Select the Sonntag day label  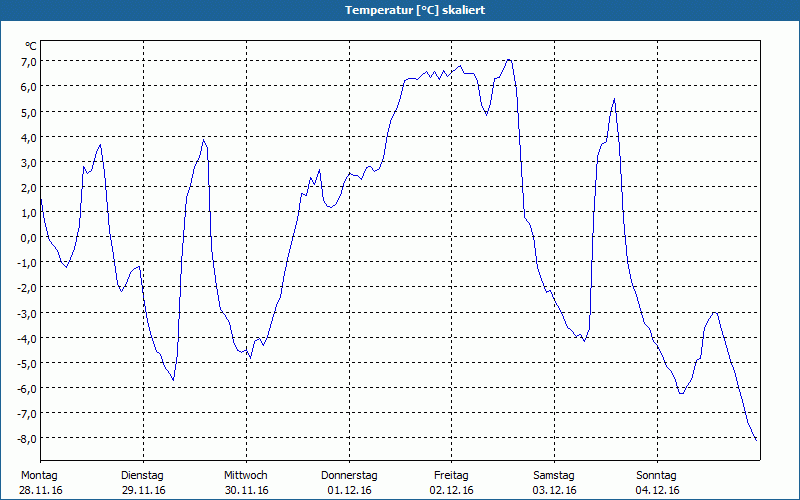click(656, 476)
